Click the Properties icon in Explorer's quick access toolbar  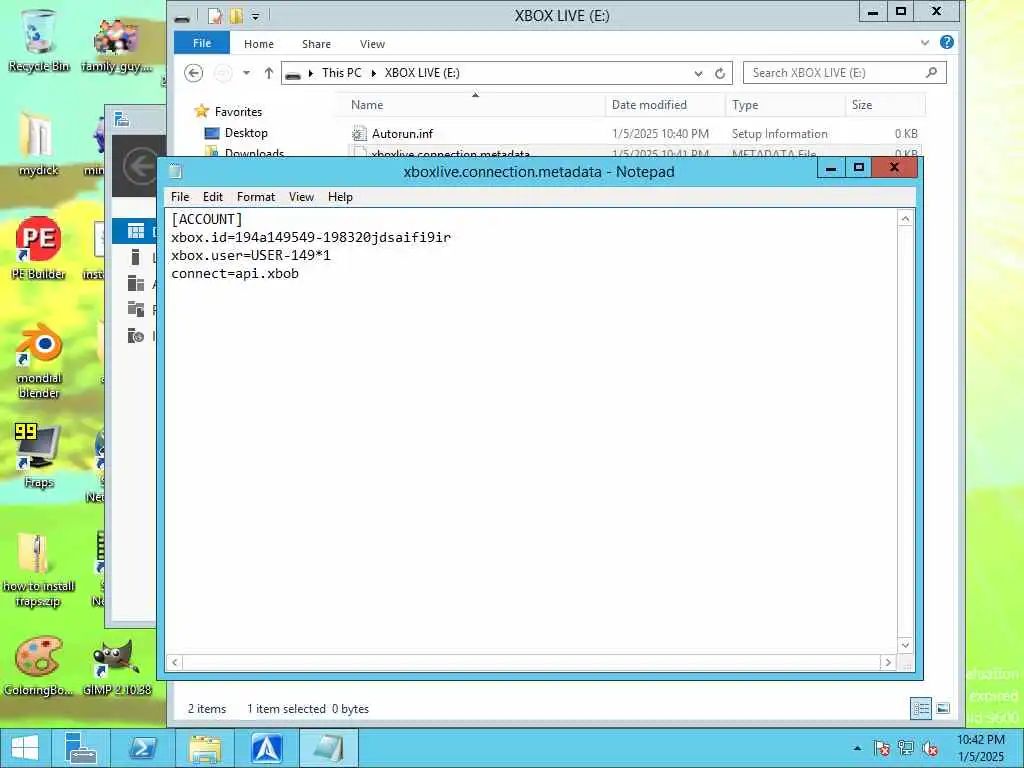pos(215,15)
